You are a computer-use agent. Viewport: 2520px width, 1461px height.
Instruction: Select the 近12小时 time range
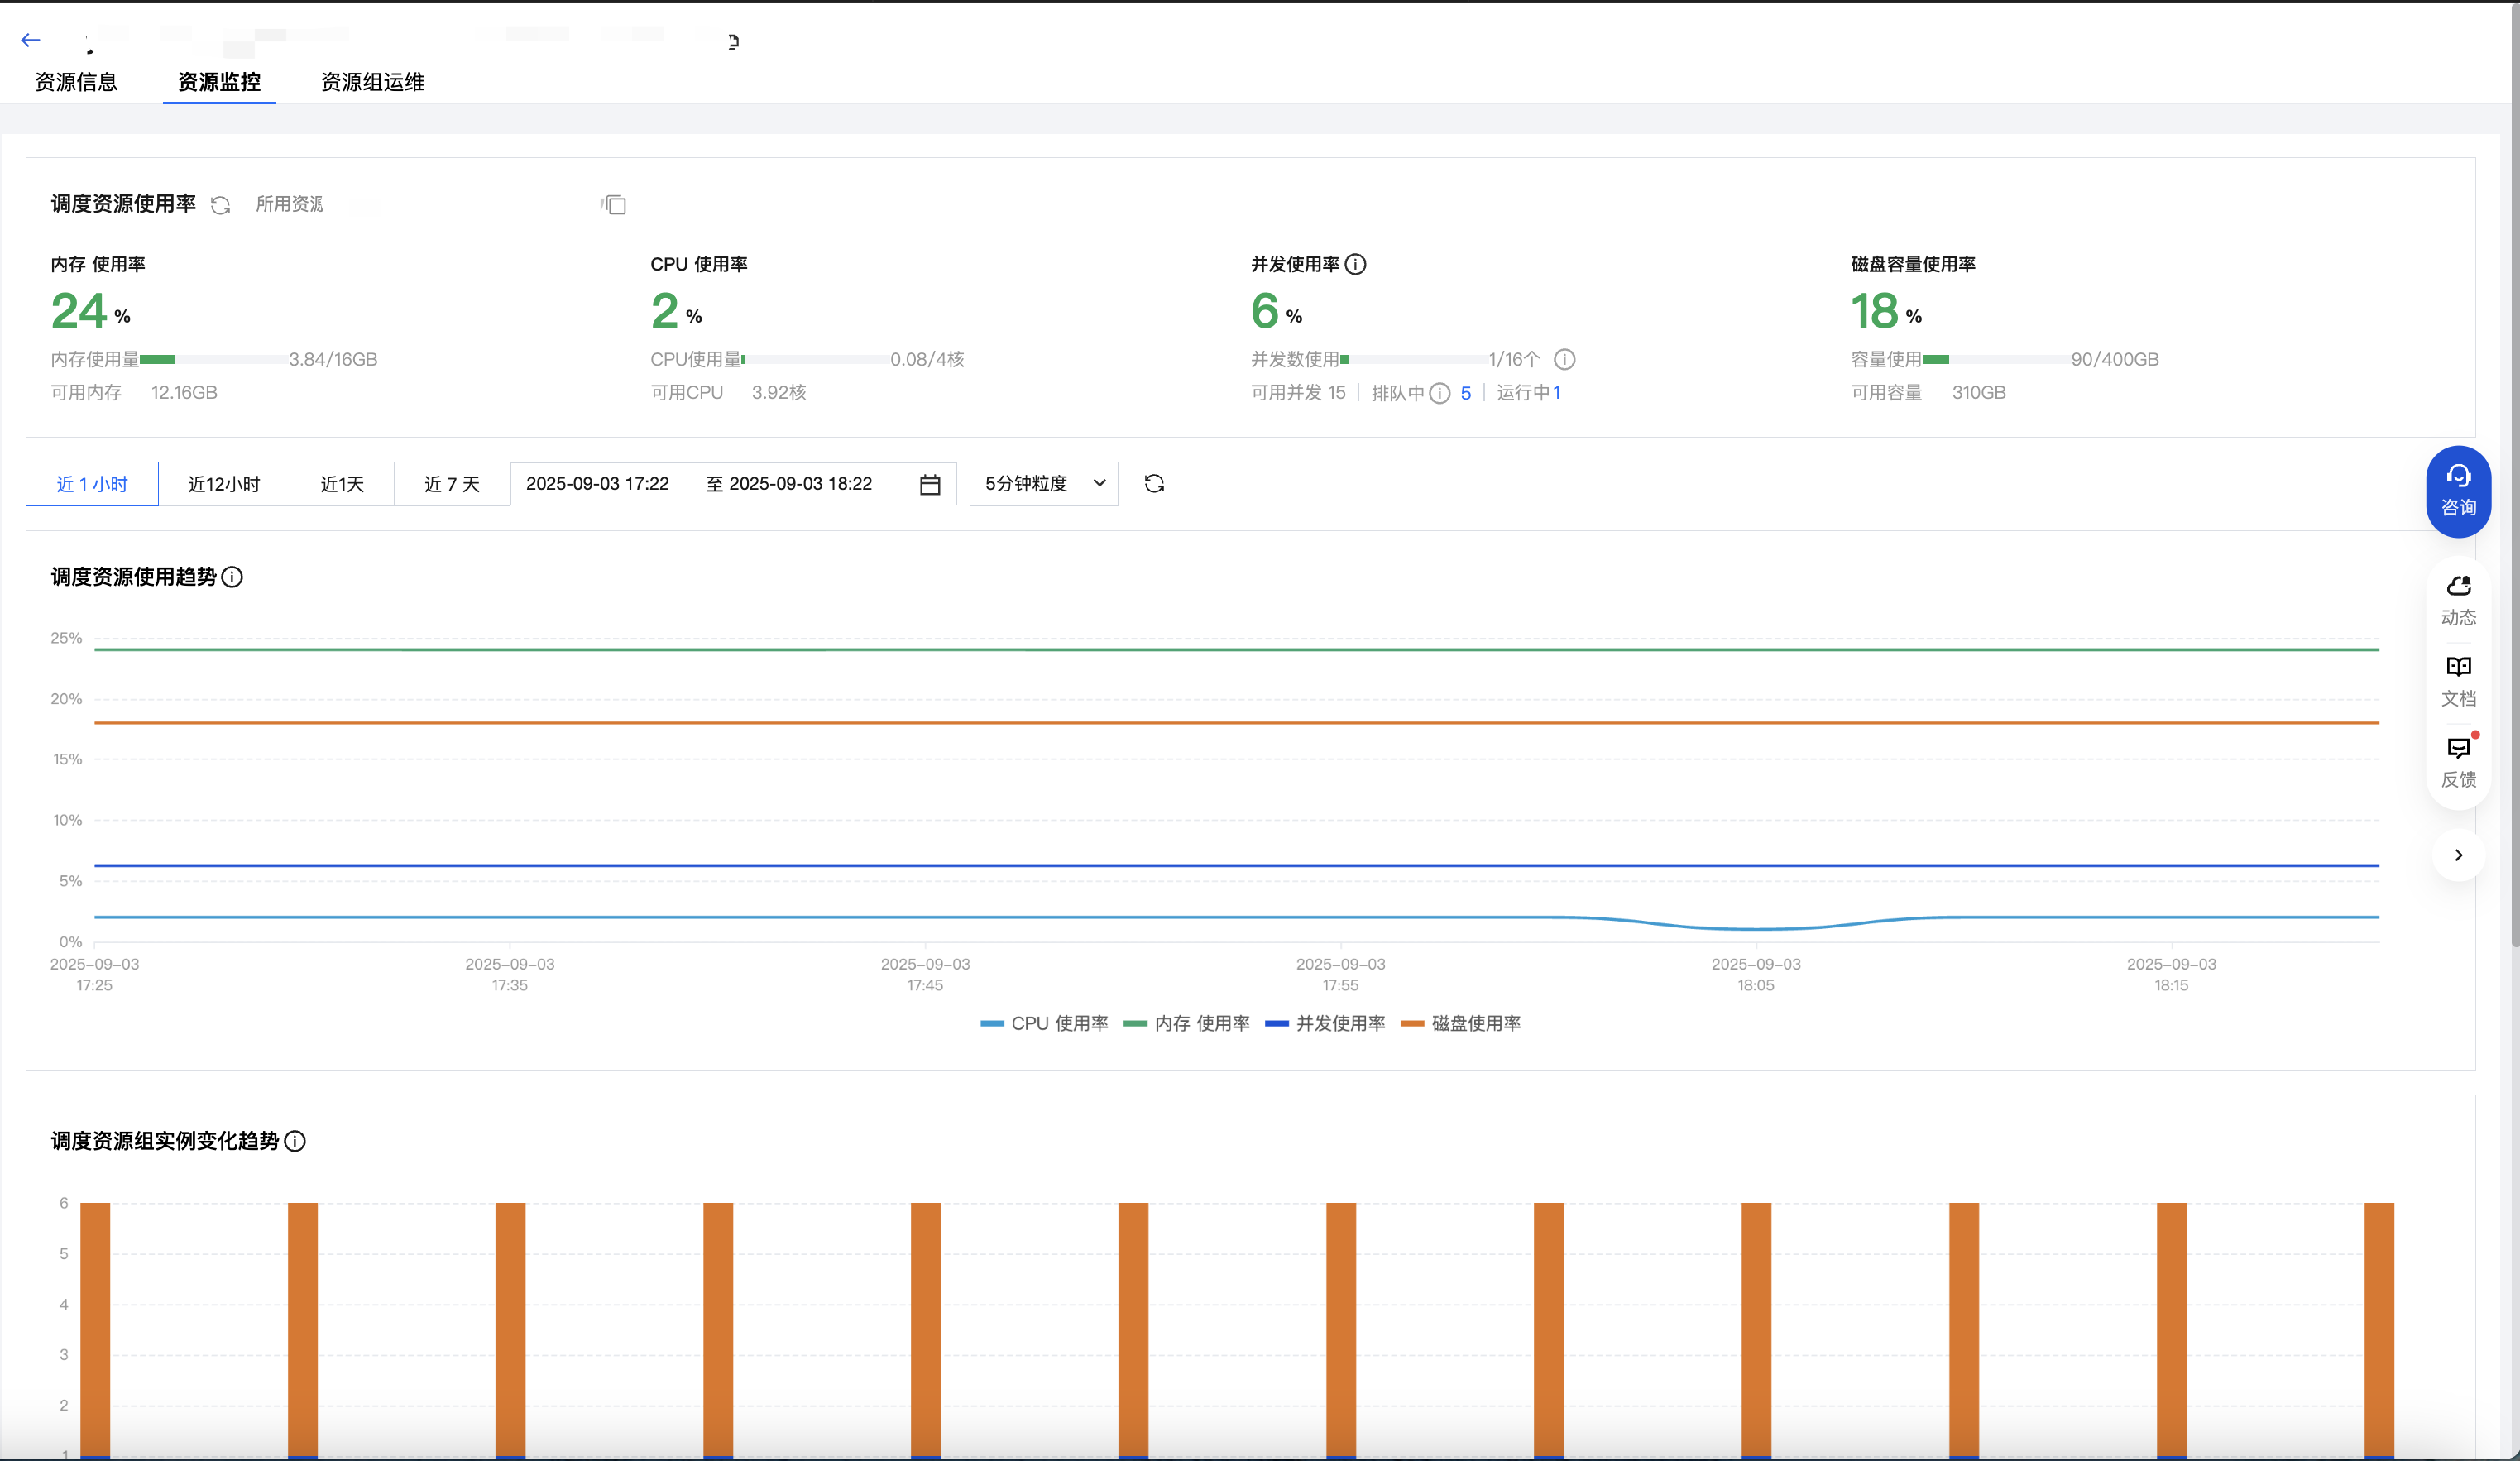pos(224,484)
